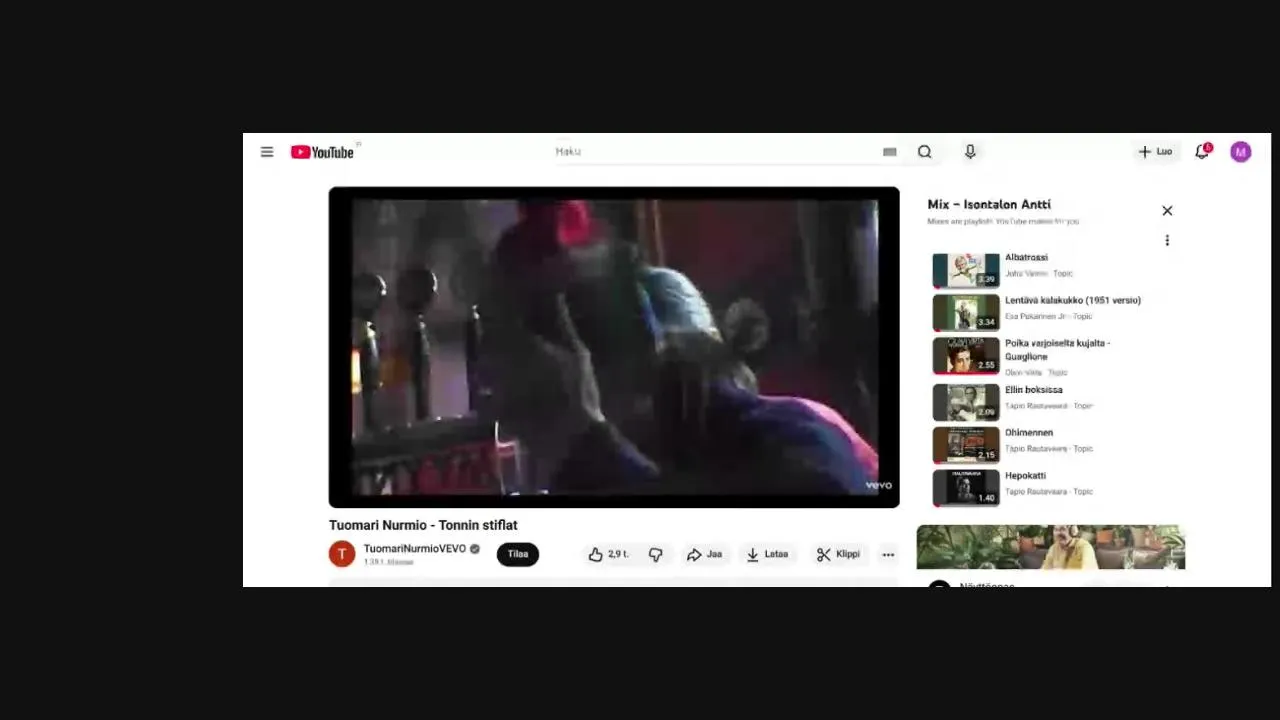Dislike the video with thumbs down
1280x720 pixels.
coord(656,554)
